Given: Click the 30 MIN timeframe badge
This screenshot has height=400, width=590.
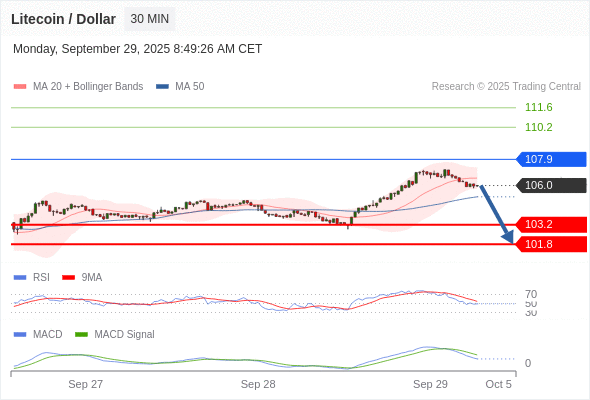Looking at the screenshot, I should (149, 19).
